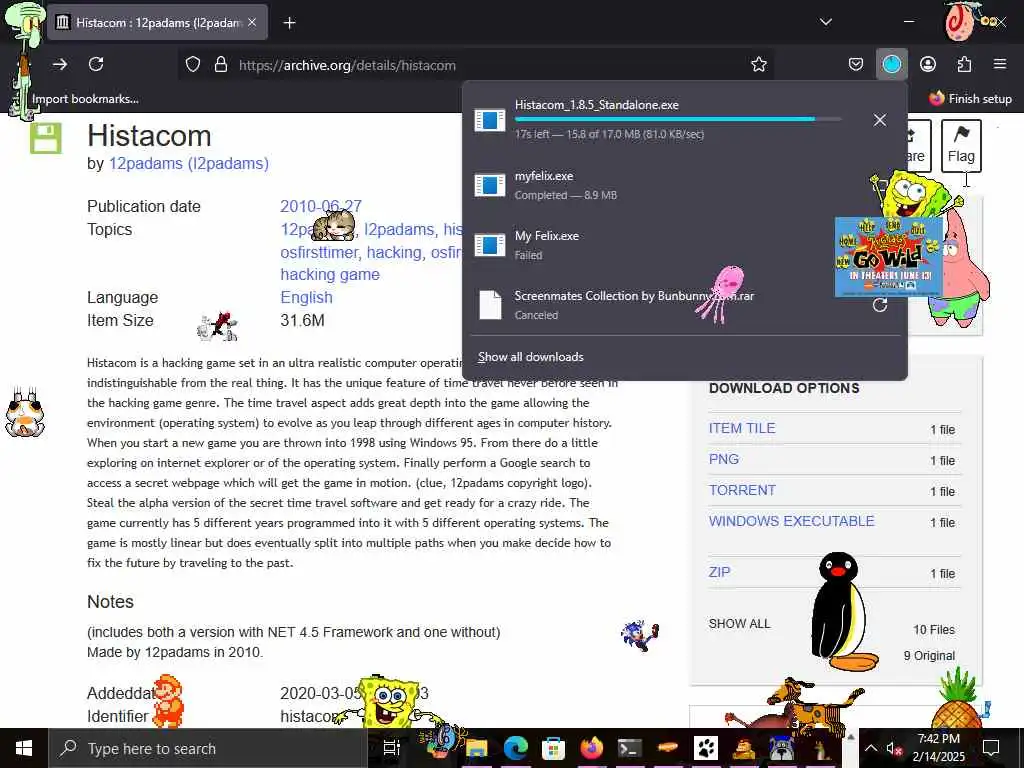Open the Windows Start menu
The width and height of the screenshot is (1024, 768).
pos(24,748)
